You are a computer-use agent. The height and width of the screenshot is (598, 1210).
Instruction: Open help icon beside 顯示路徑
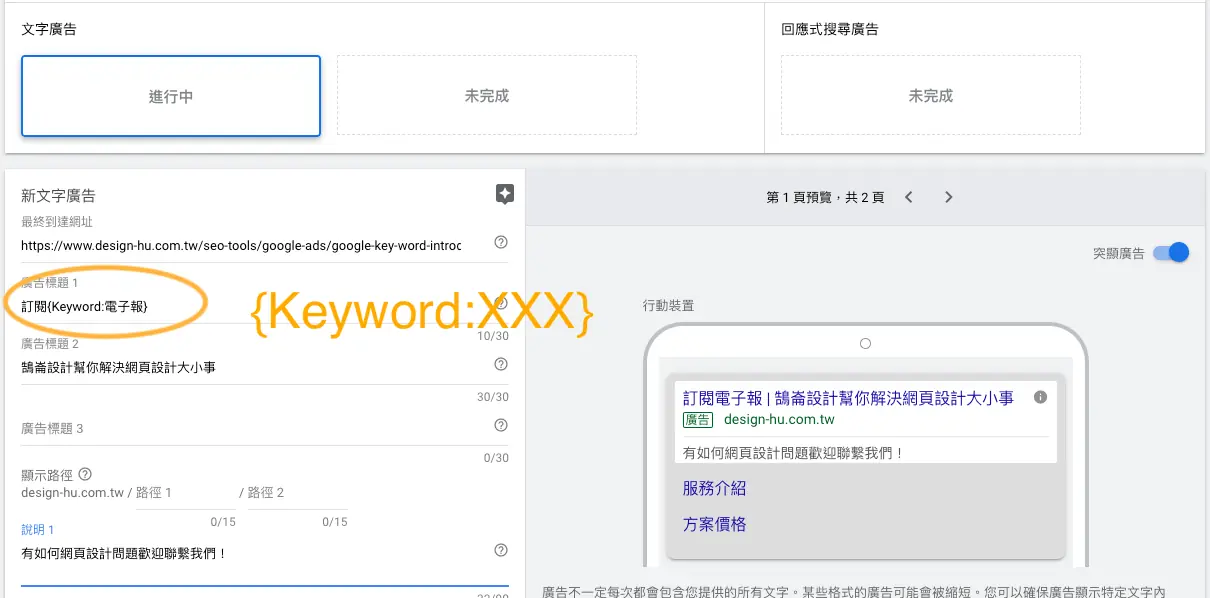pyautogui.click(x=85, y=474)
